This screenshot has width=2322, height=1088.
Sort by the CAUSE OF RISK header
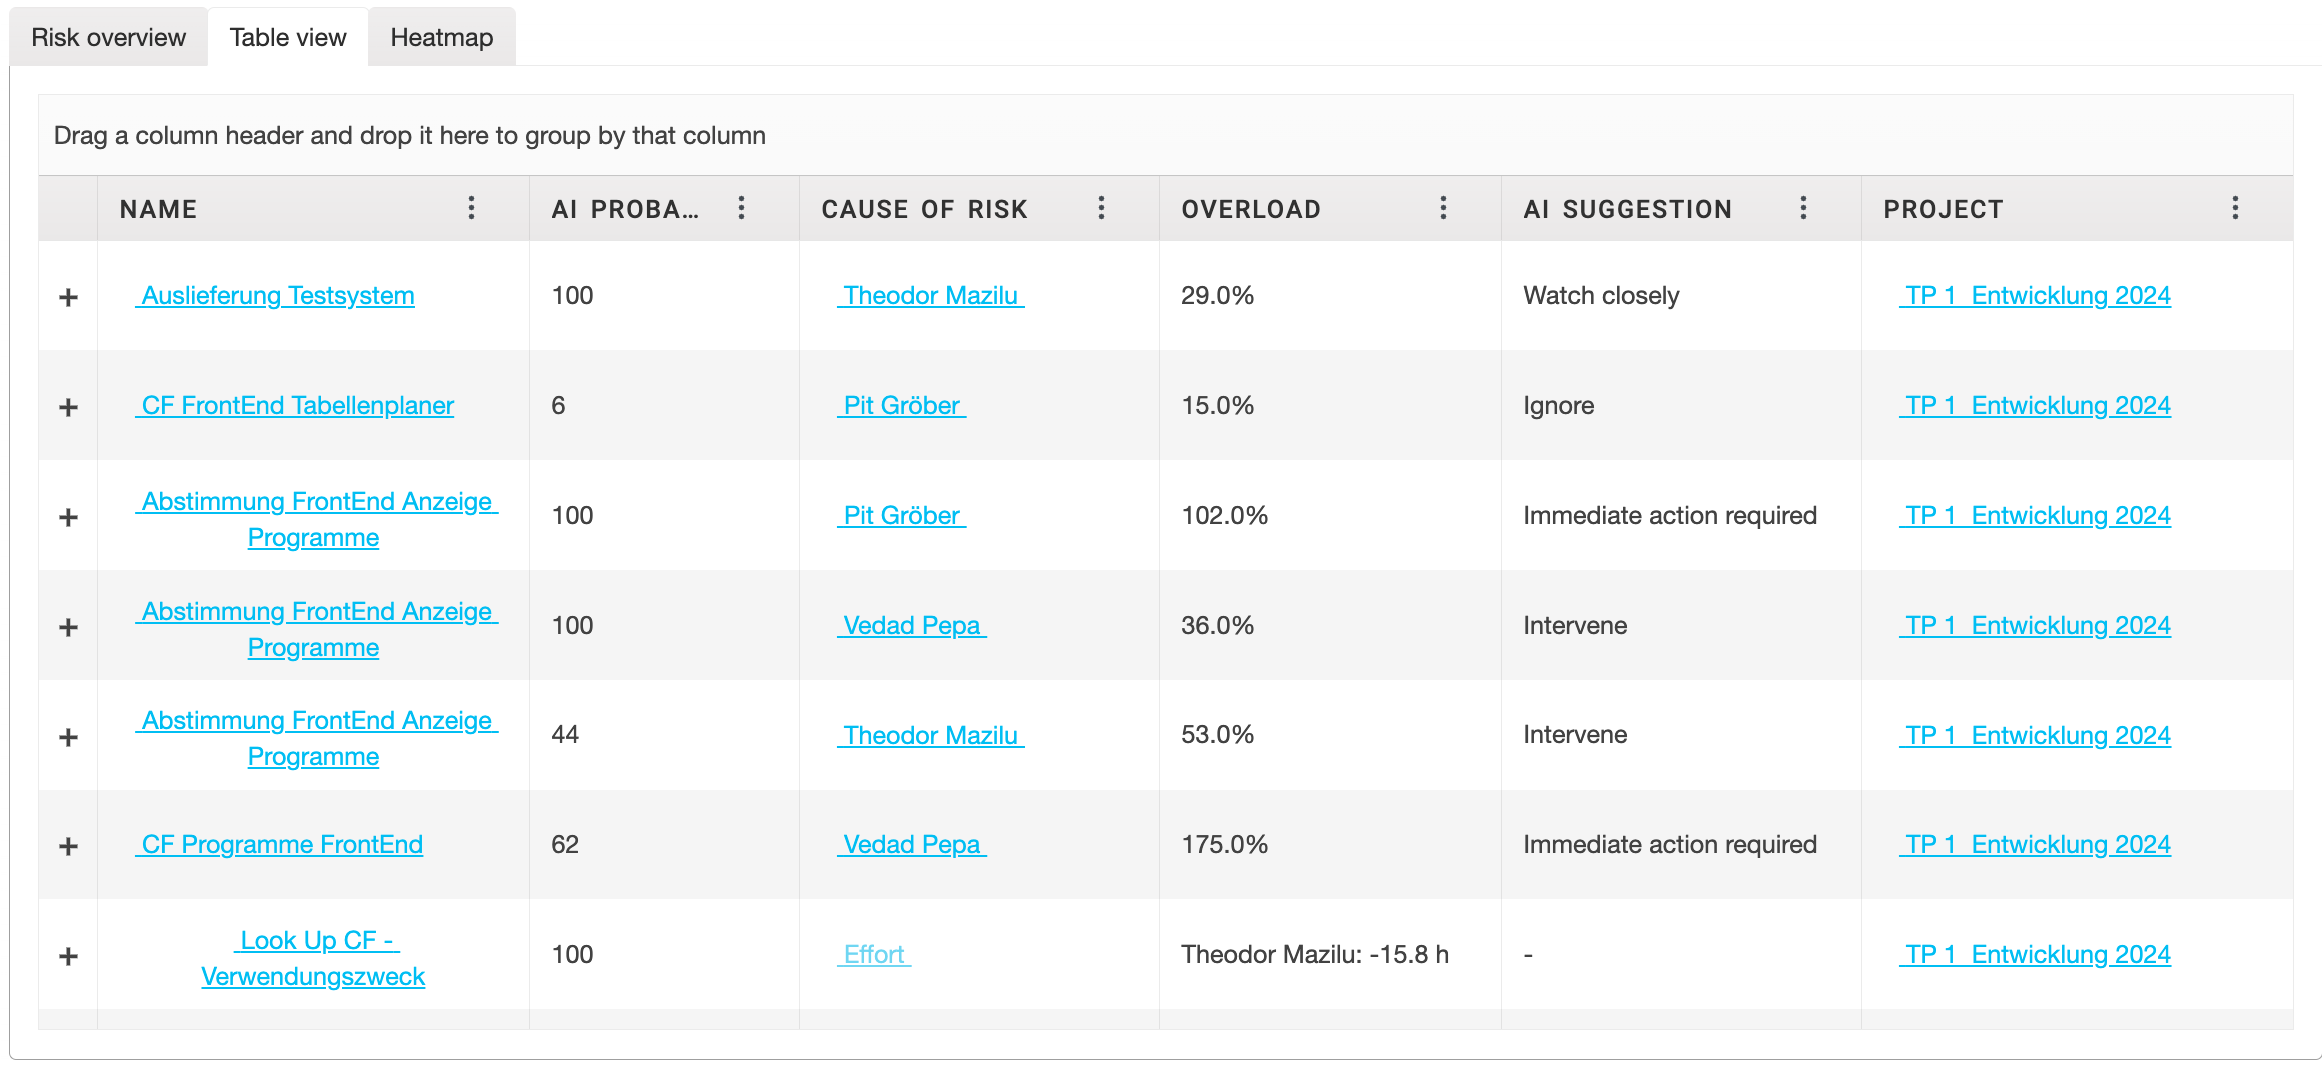(925, 209)
